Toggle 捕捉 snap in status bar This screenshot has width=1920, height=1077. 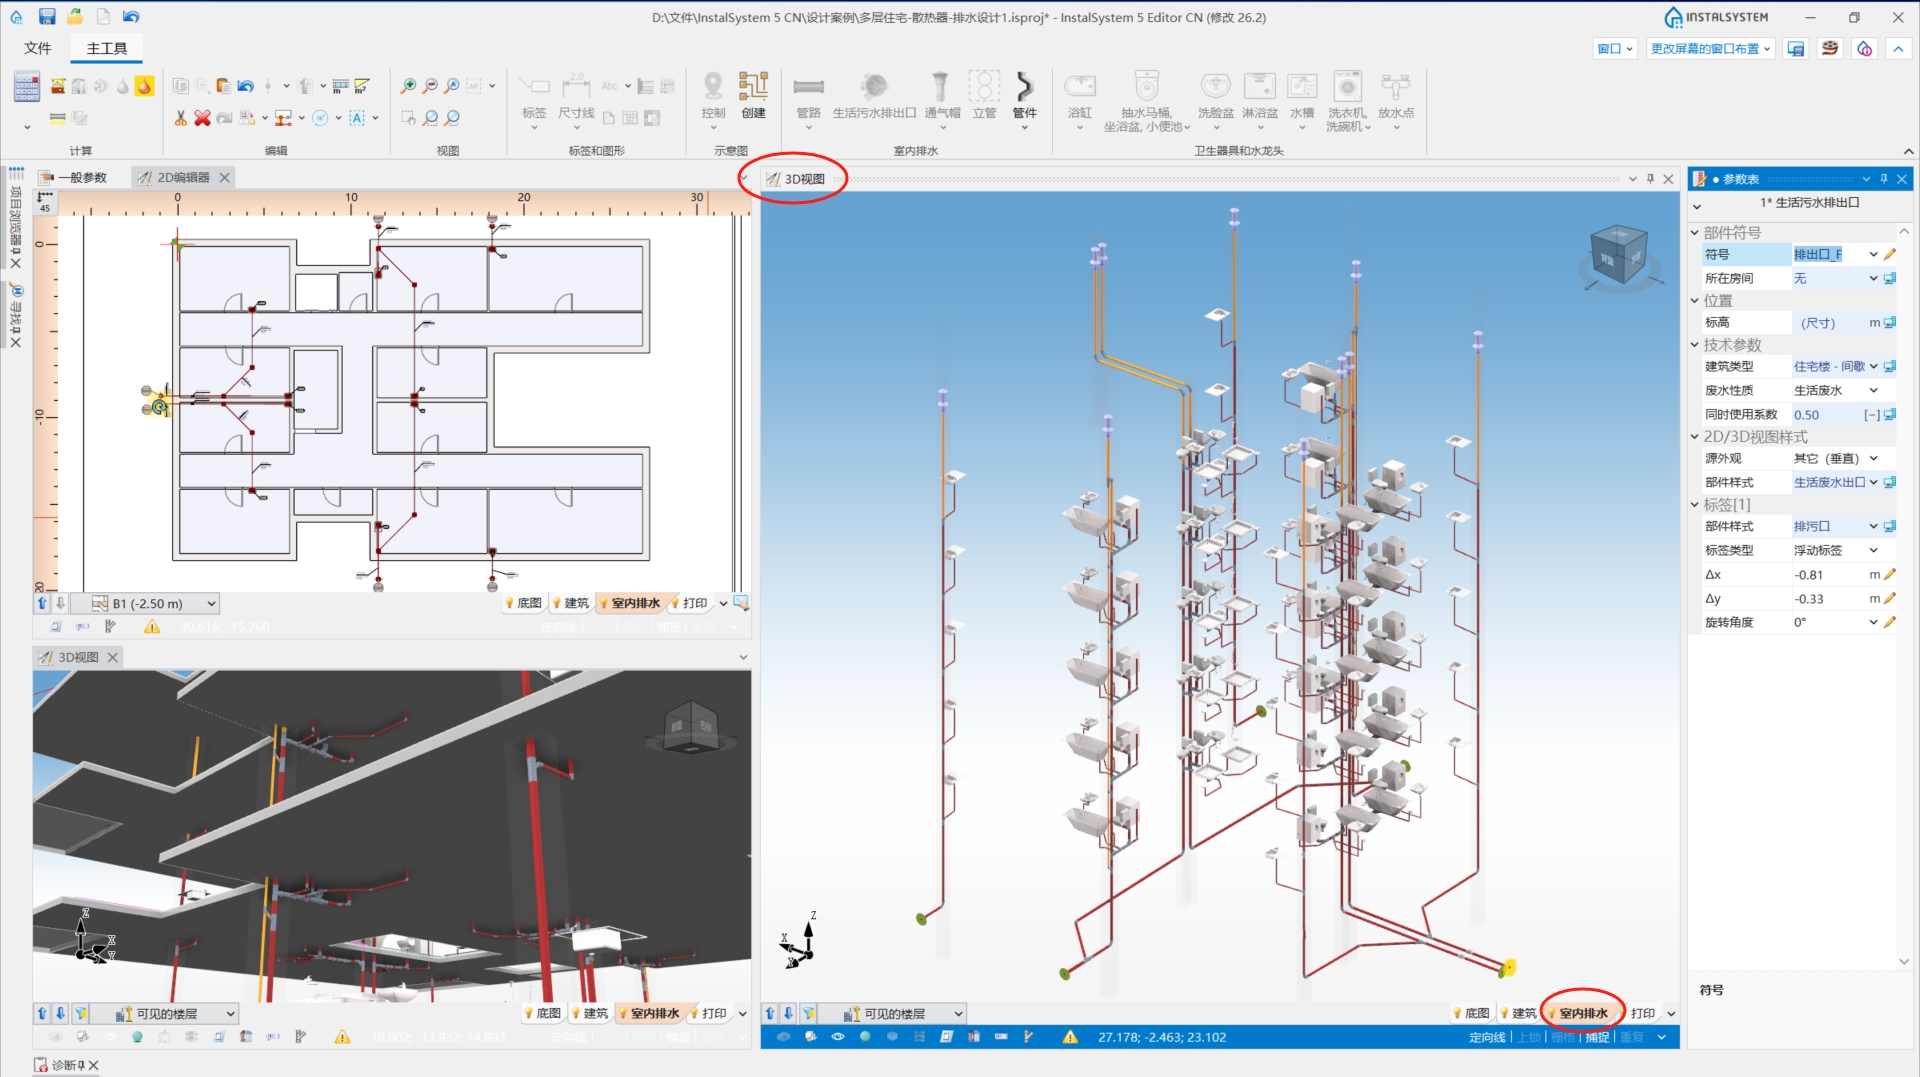(1597, 1037)
